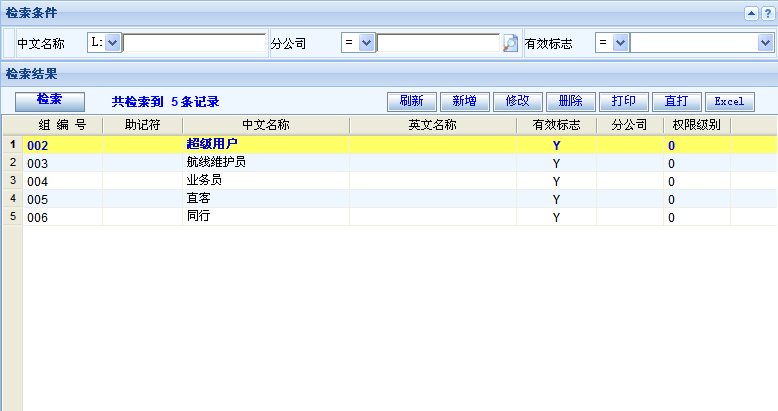Click the 分公司 lookup magnifier icon

tap(510, 43)
